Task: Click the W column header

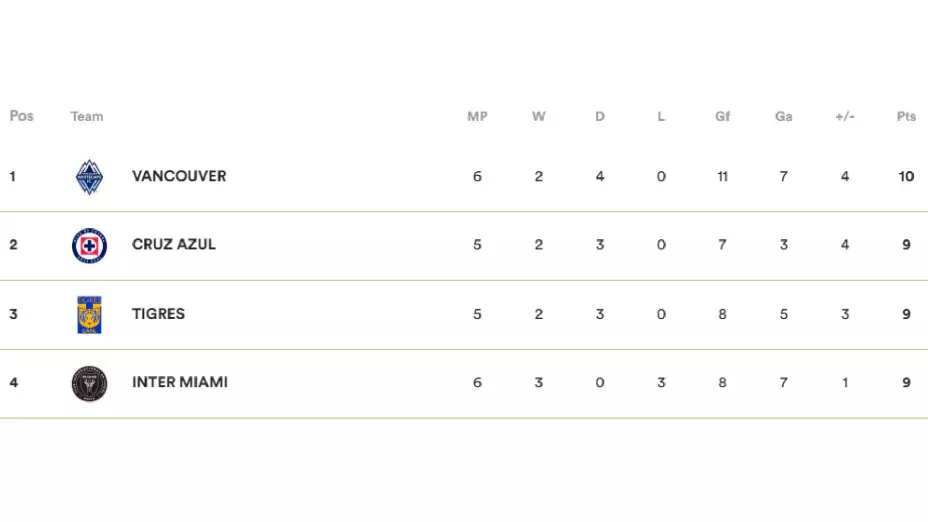Action: point(538,117)
